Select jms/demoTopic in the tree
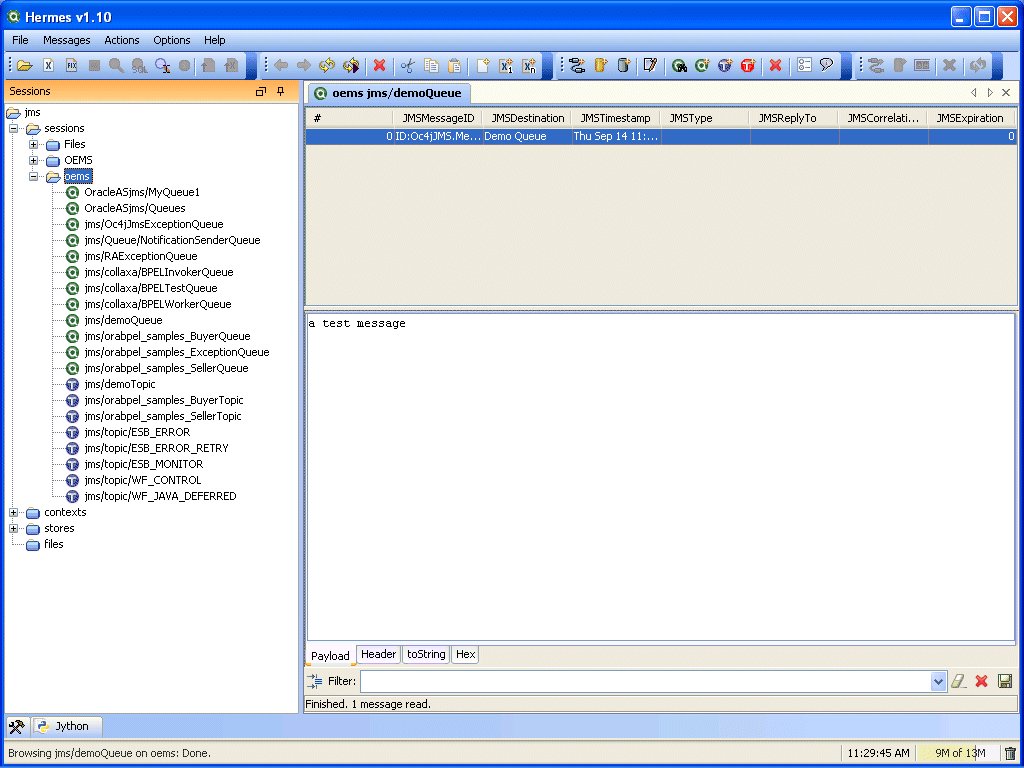This screenshot has width=1024, height=768. pos(120,384)
